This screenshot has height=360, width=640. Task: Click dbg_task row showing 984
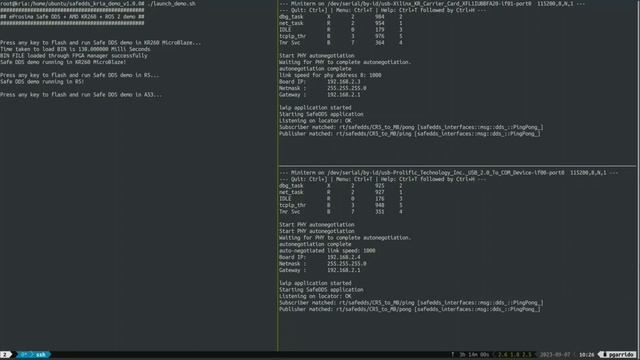[341, 17]
